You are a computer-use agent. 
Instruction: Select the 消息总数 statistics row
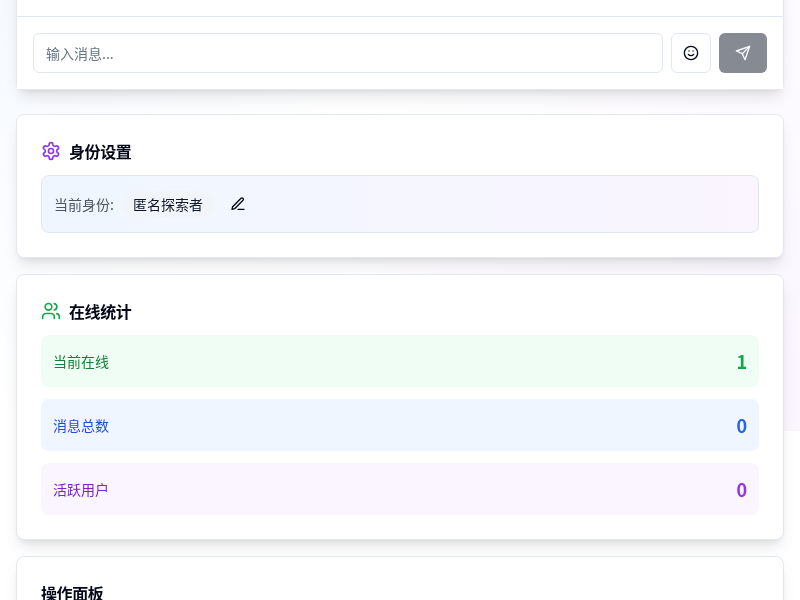tap(400, 425)
